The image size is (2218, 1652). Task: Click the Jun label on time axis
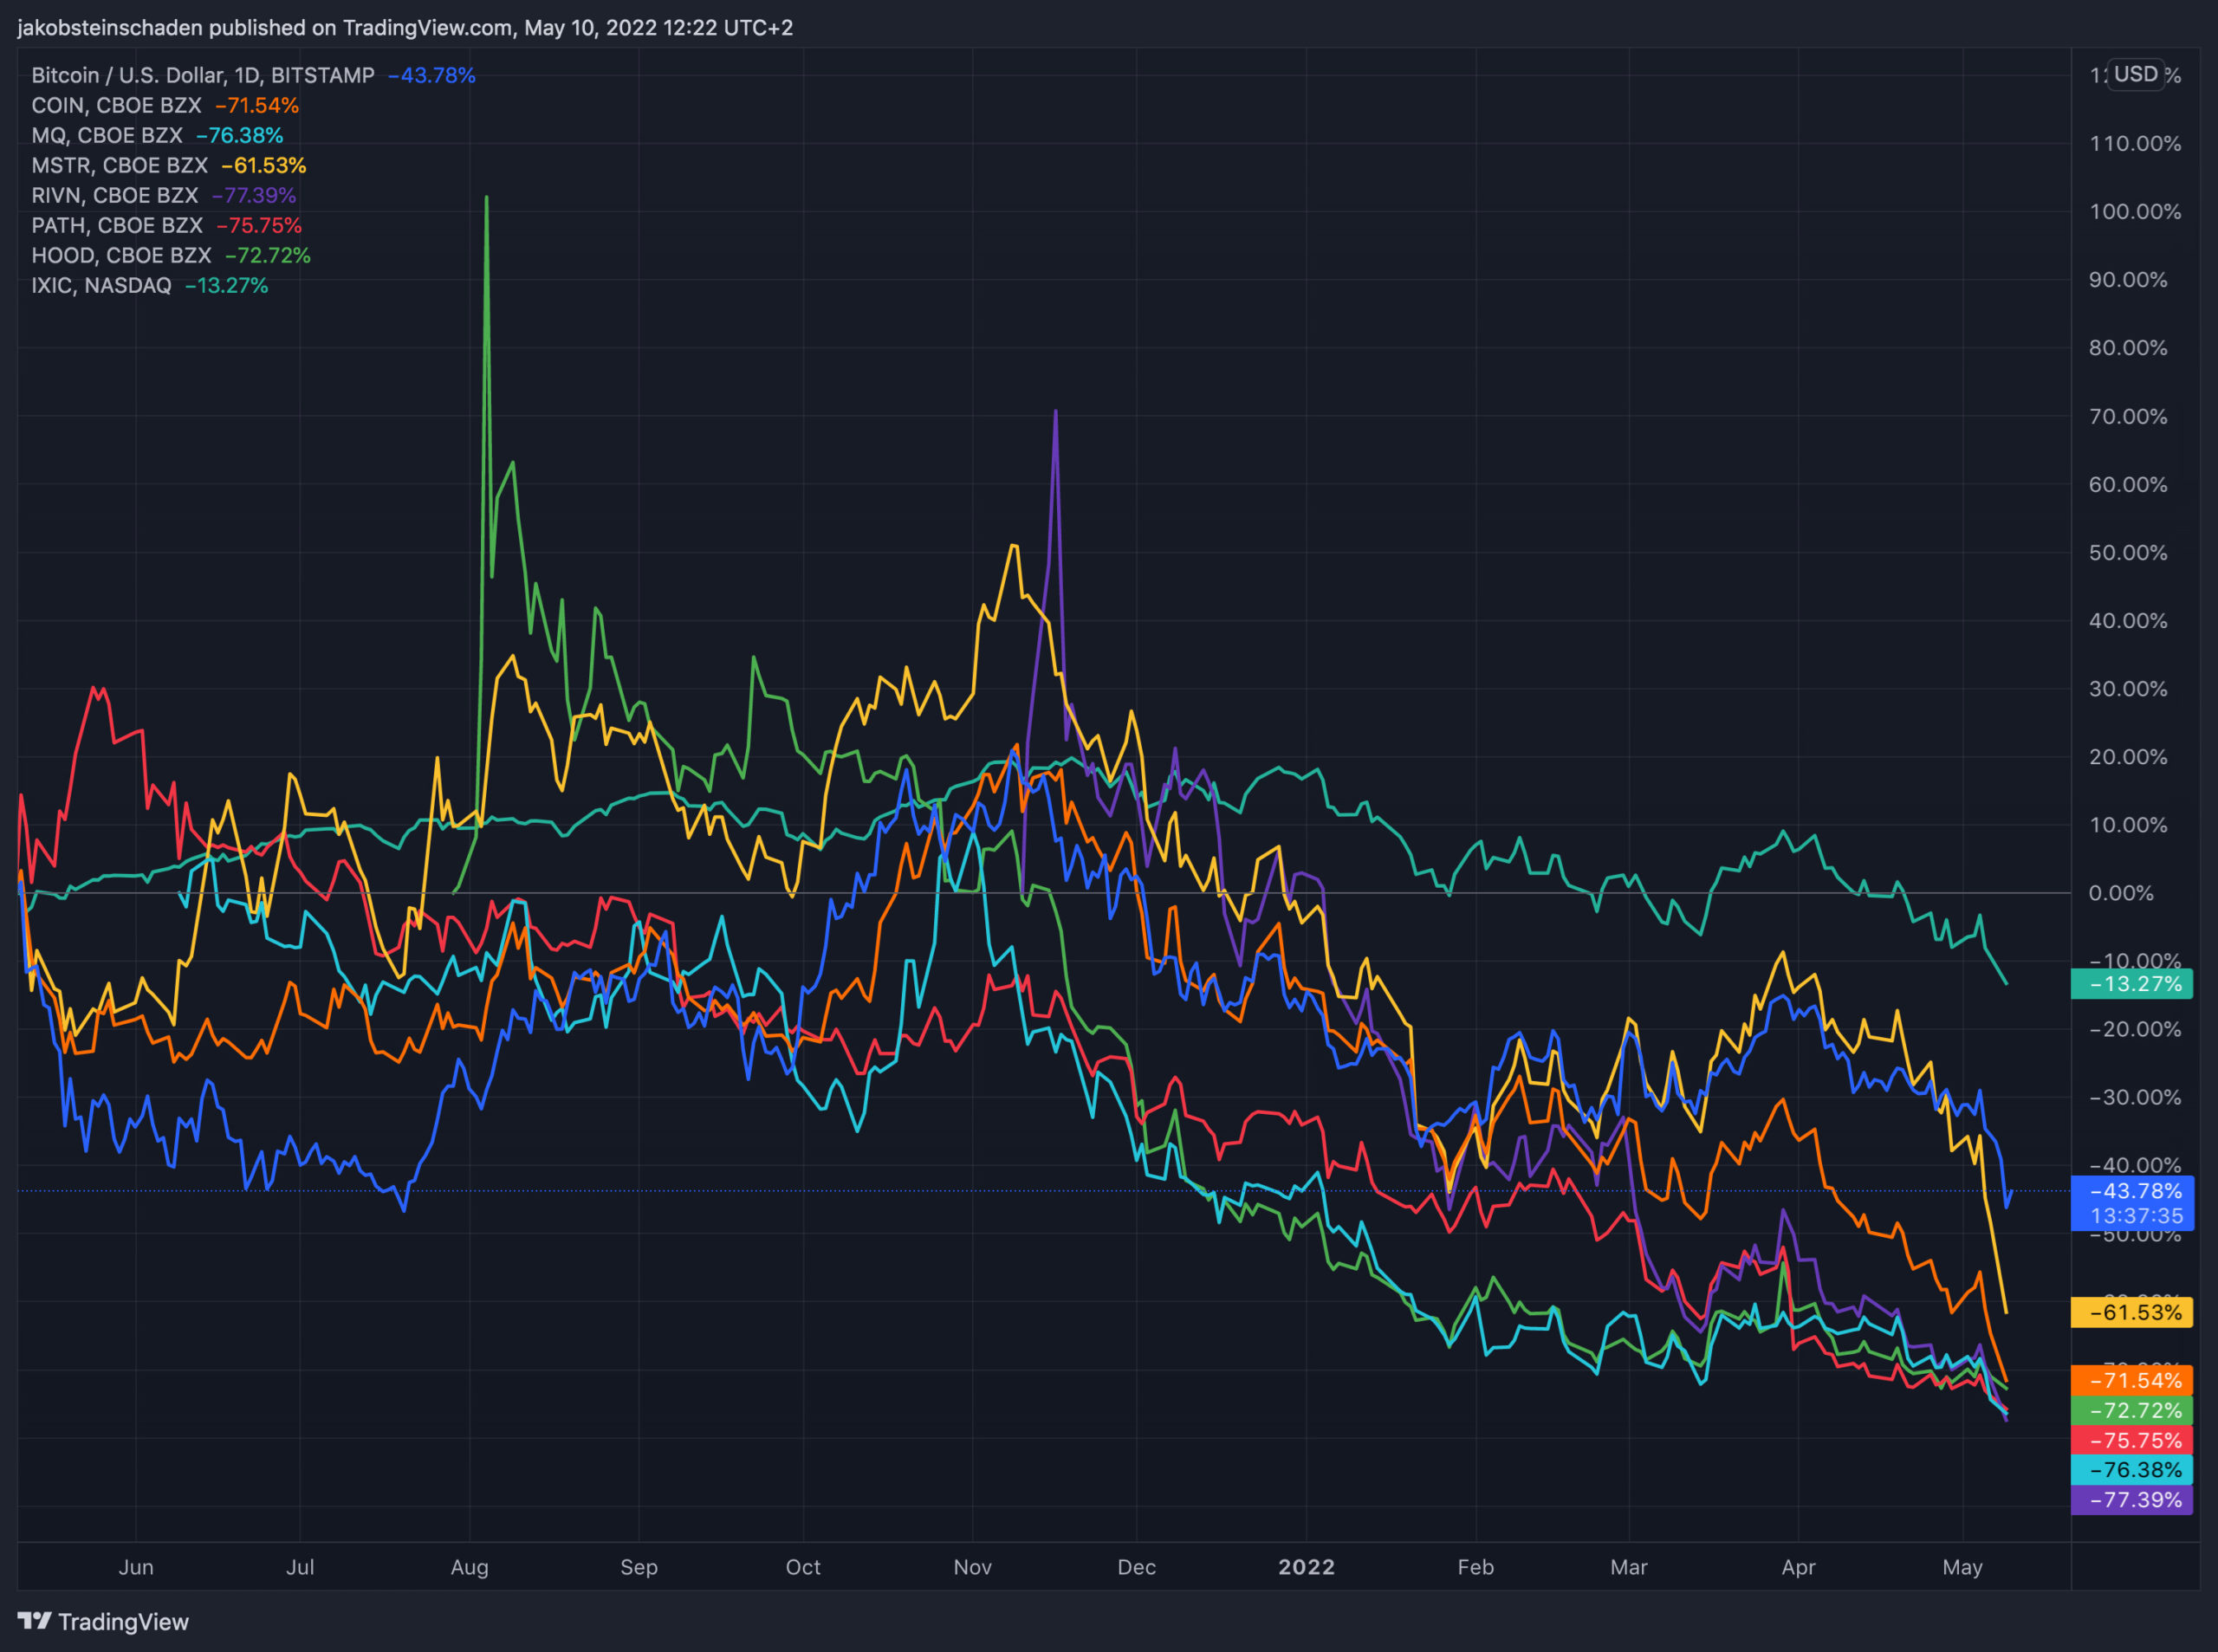point(136,1566)
